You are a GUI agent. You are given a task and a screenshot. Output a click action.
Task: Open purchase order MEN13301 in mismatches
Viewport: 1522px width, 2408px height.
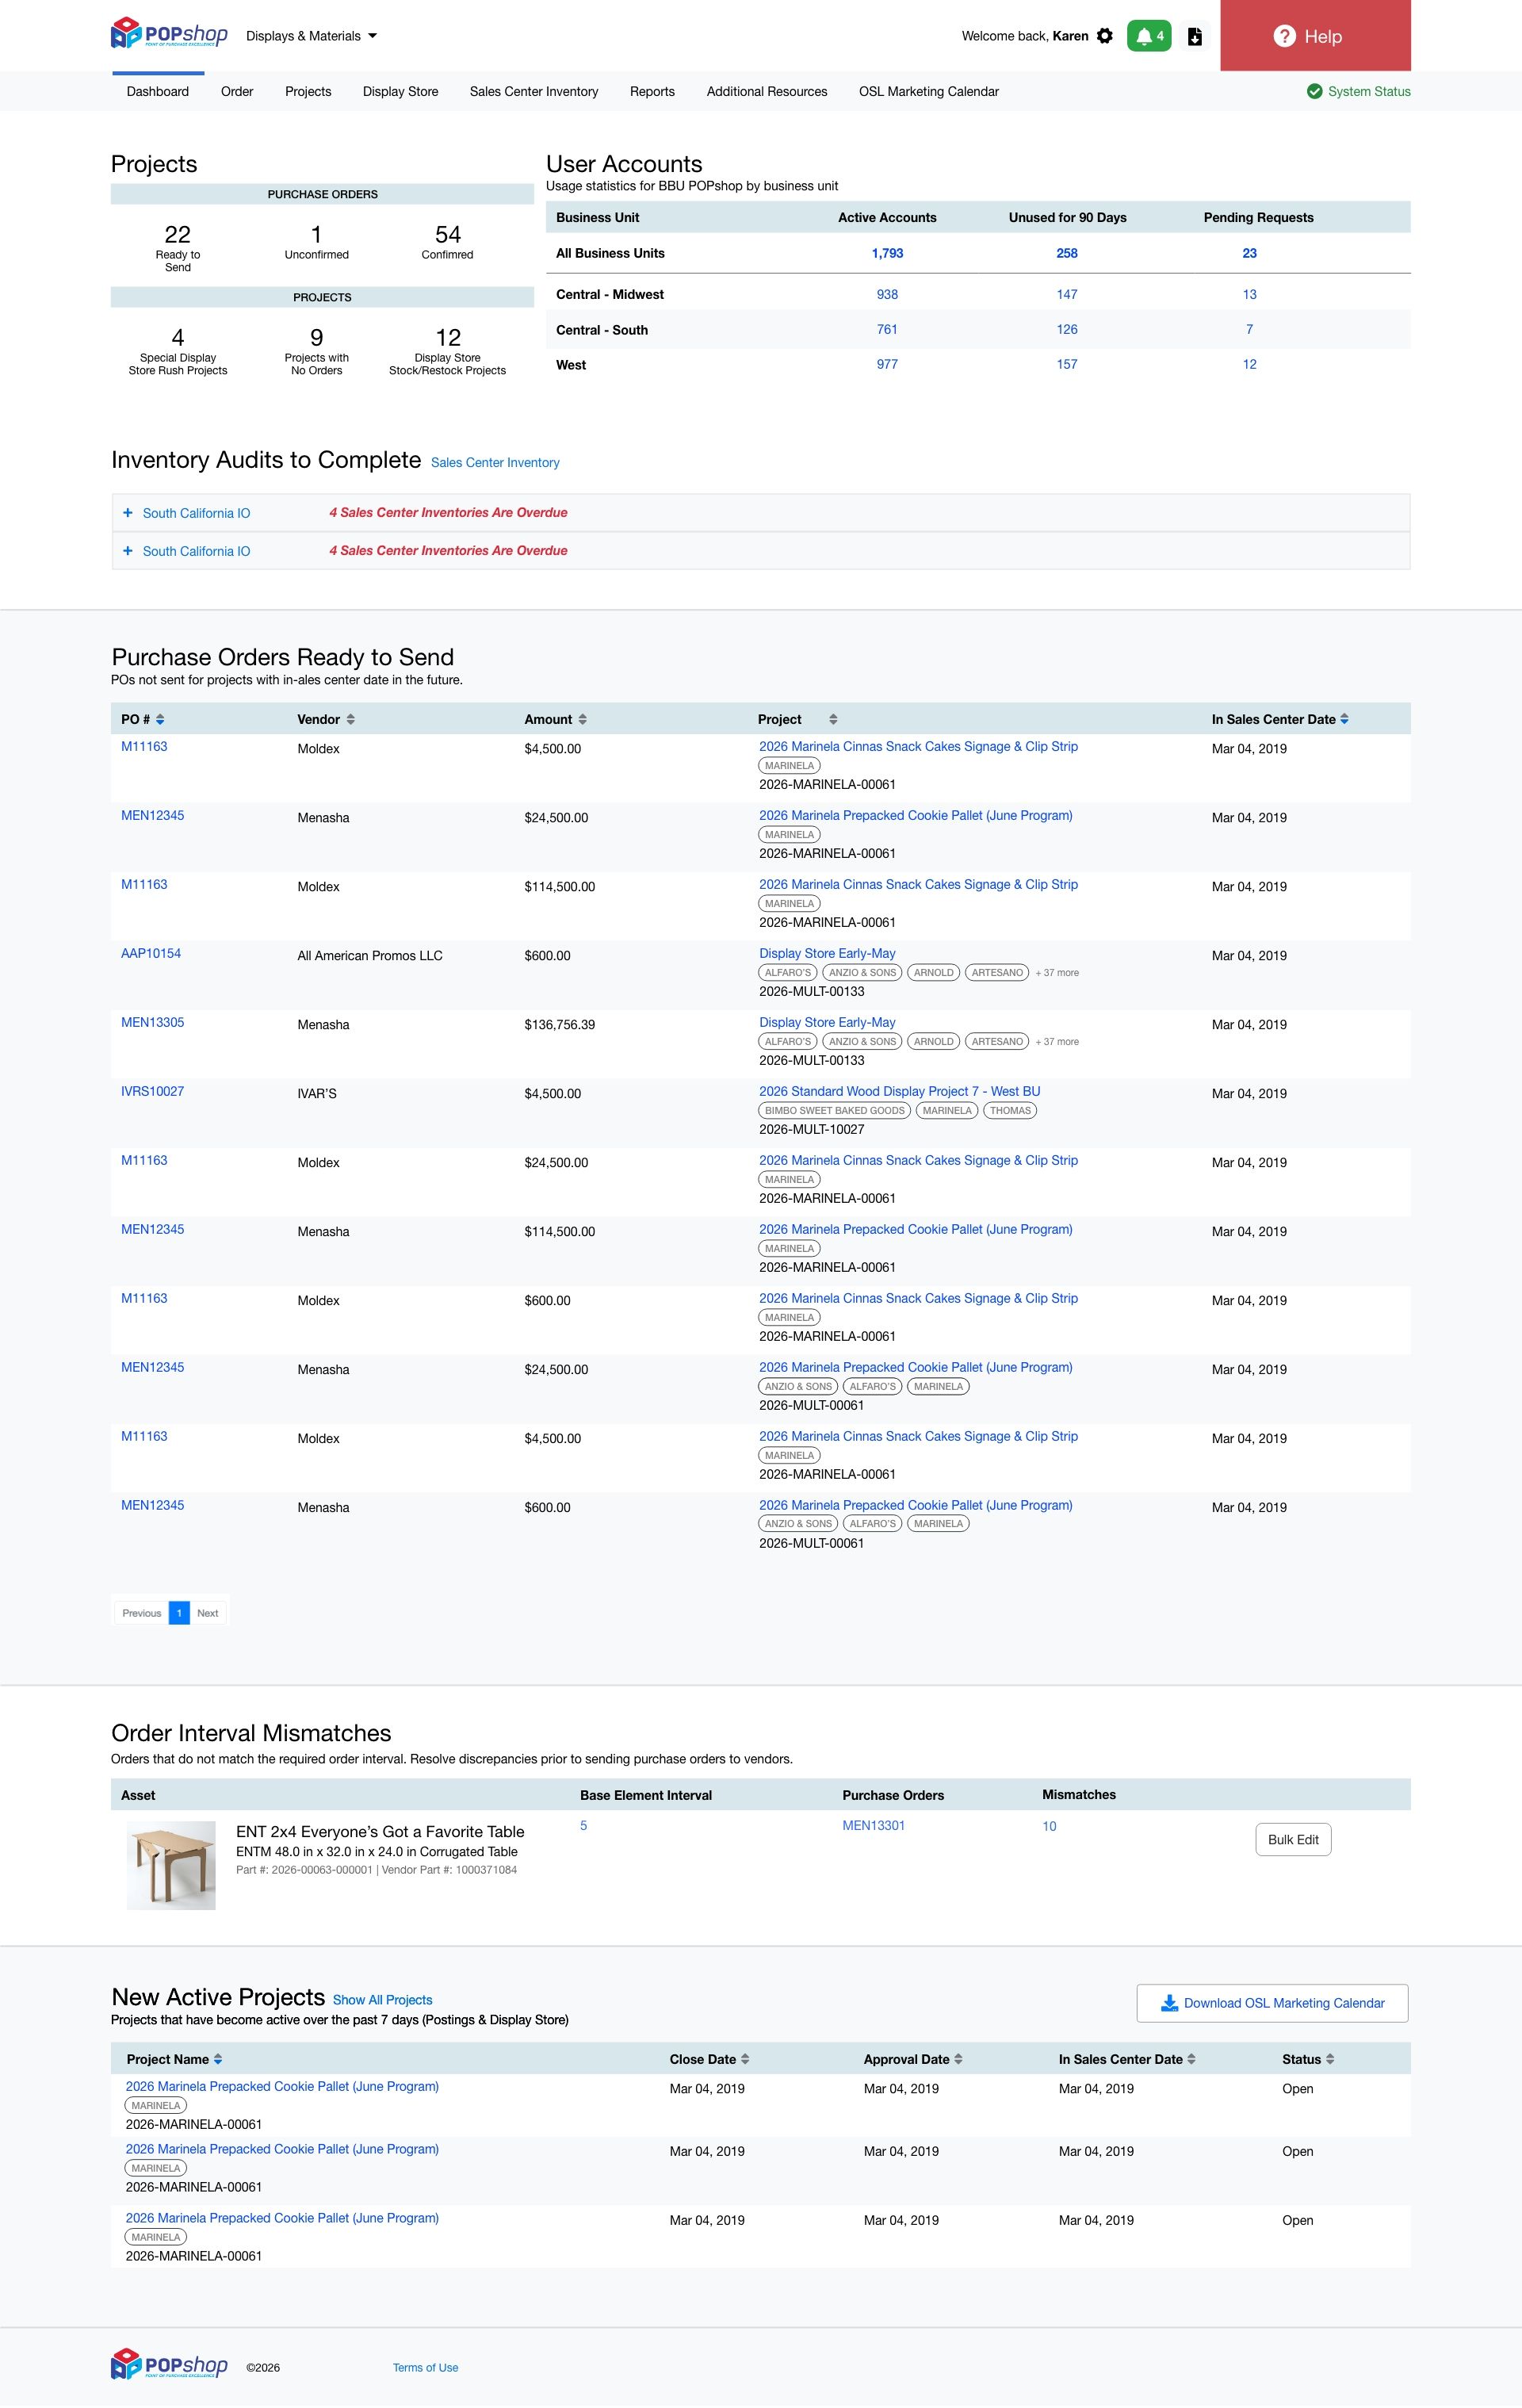pos(873,1825)
